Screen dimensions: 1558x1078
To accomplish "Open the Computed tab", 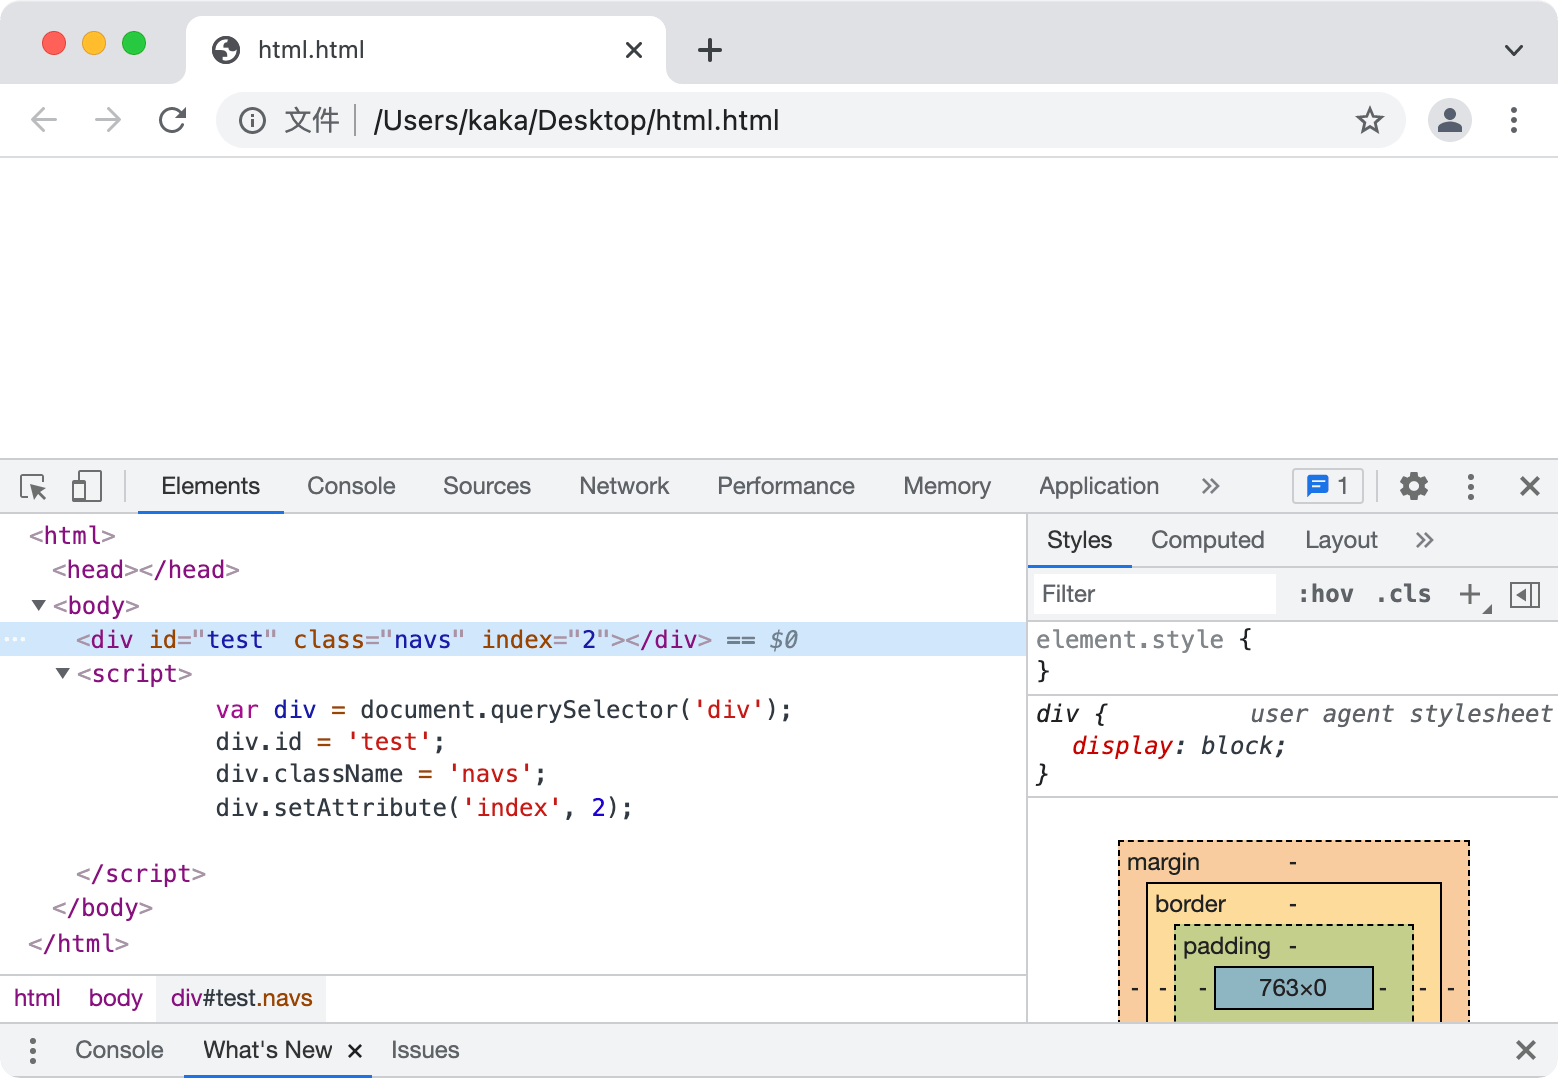I will click(1207, 540).
